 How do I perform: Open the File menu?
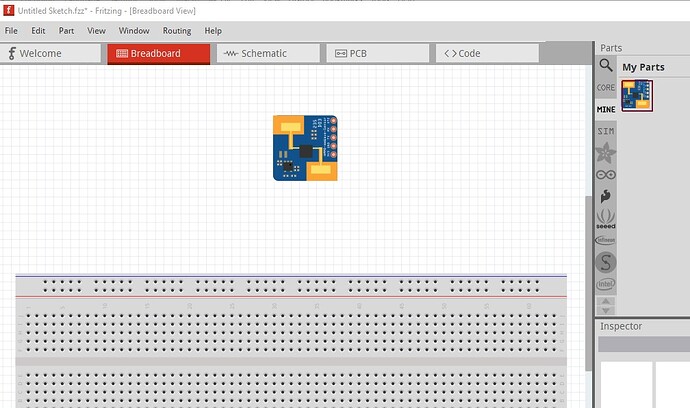12,31
